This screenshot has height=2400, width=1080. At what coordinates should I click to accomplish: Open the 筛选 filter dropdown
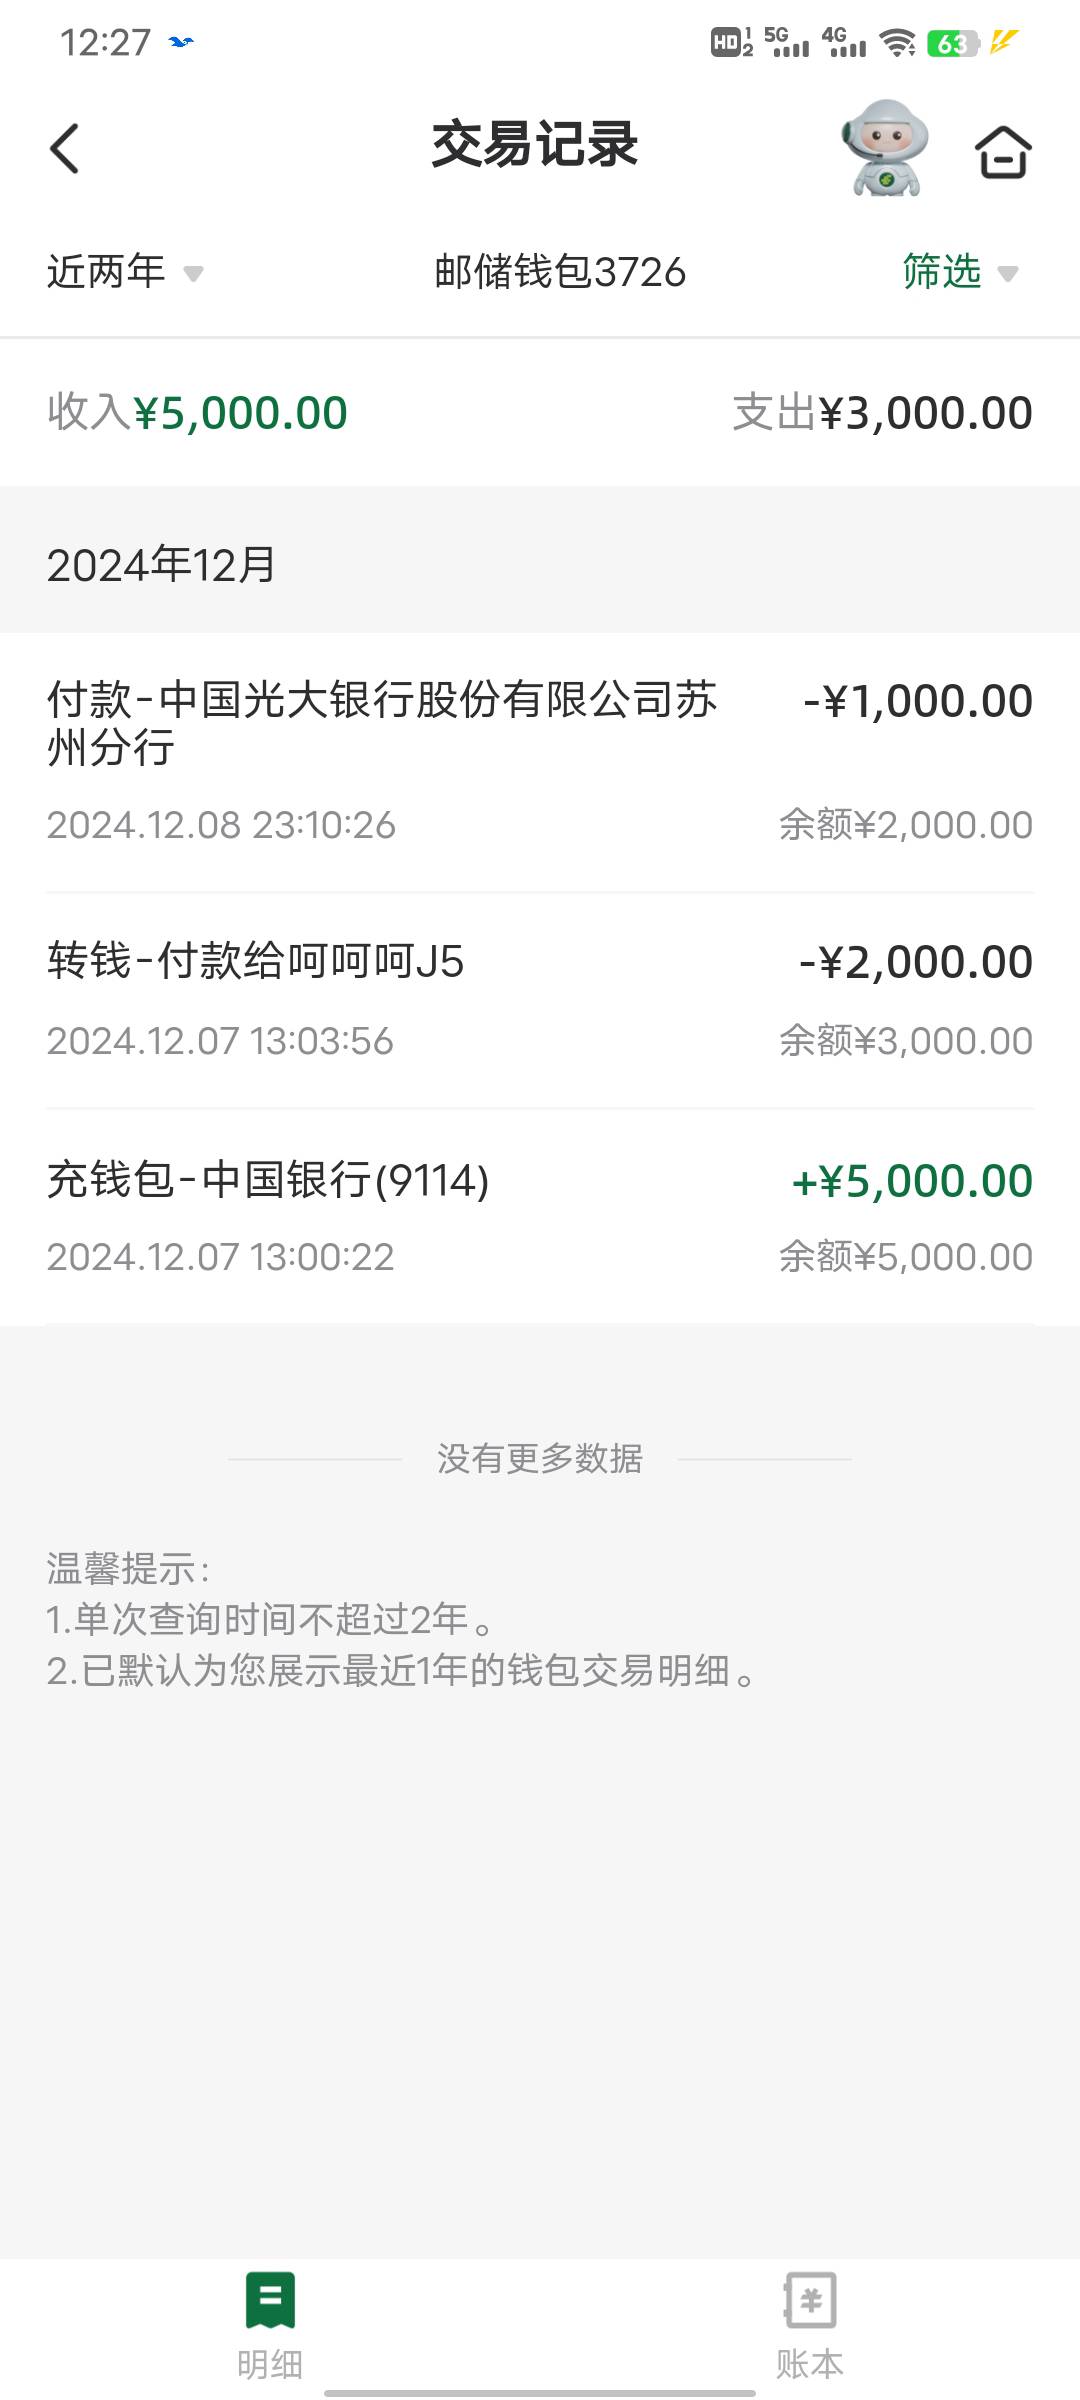click(959, 272)
